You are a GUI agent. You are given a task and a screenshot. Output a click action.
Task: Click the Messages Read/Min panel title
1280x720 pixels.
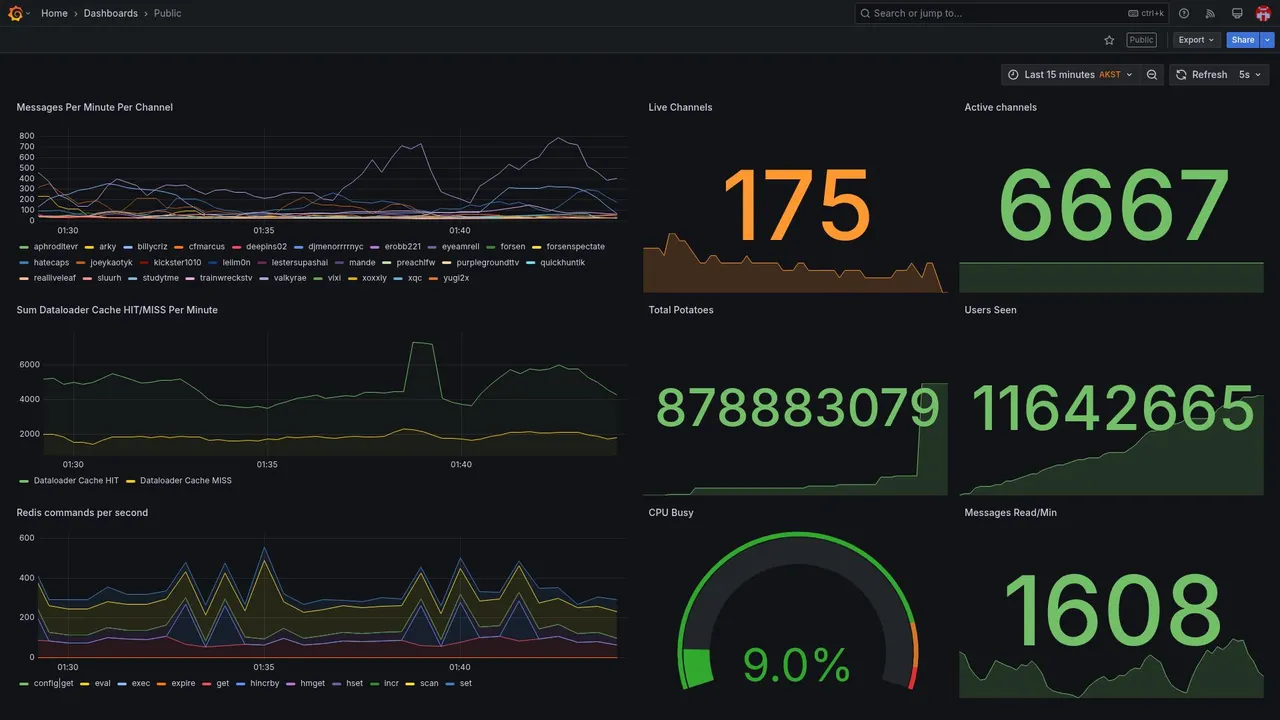[1010, 512]
